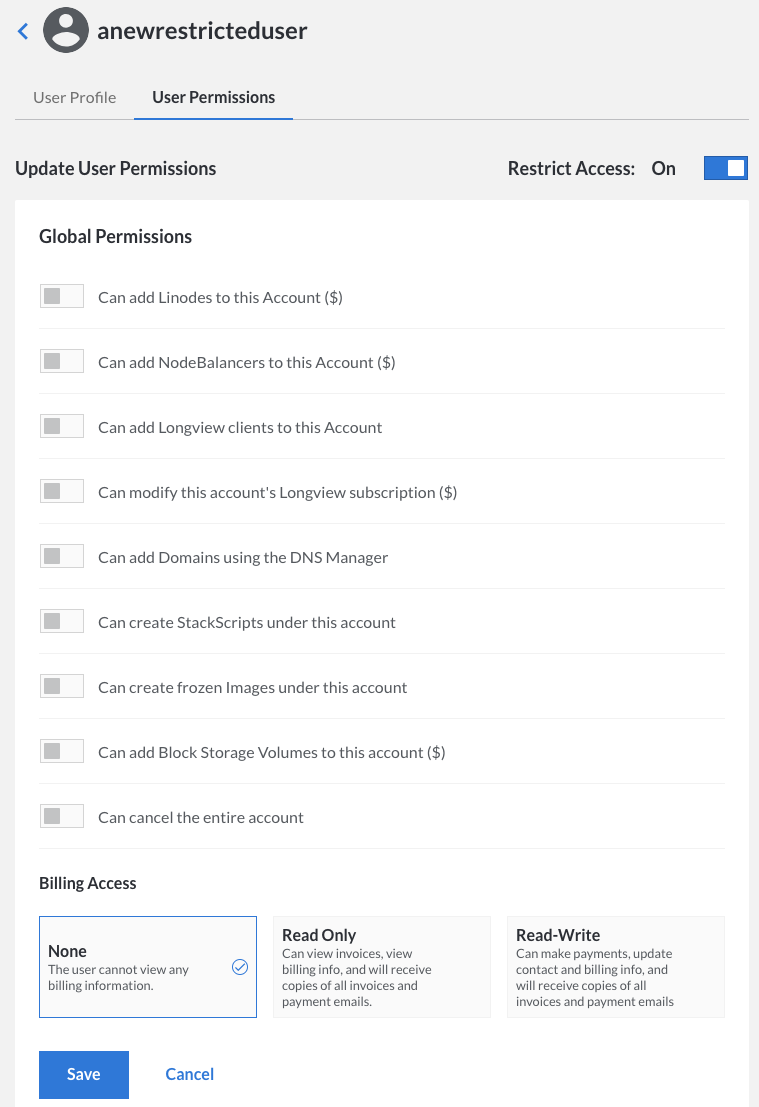Click the Cancel link
The height and width of the screenshot is (1107, 759).
(190, 1074)
